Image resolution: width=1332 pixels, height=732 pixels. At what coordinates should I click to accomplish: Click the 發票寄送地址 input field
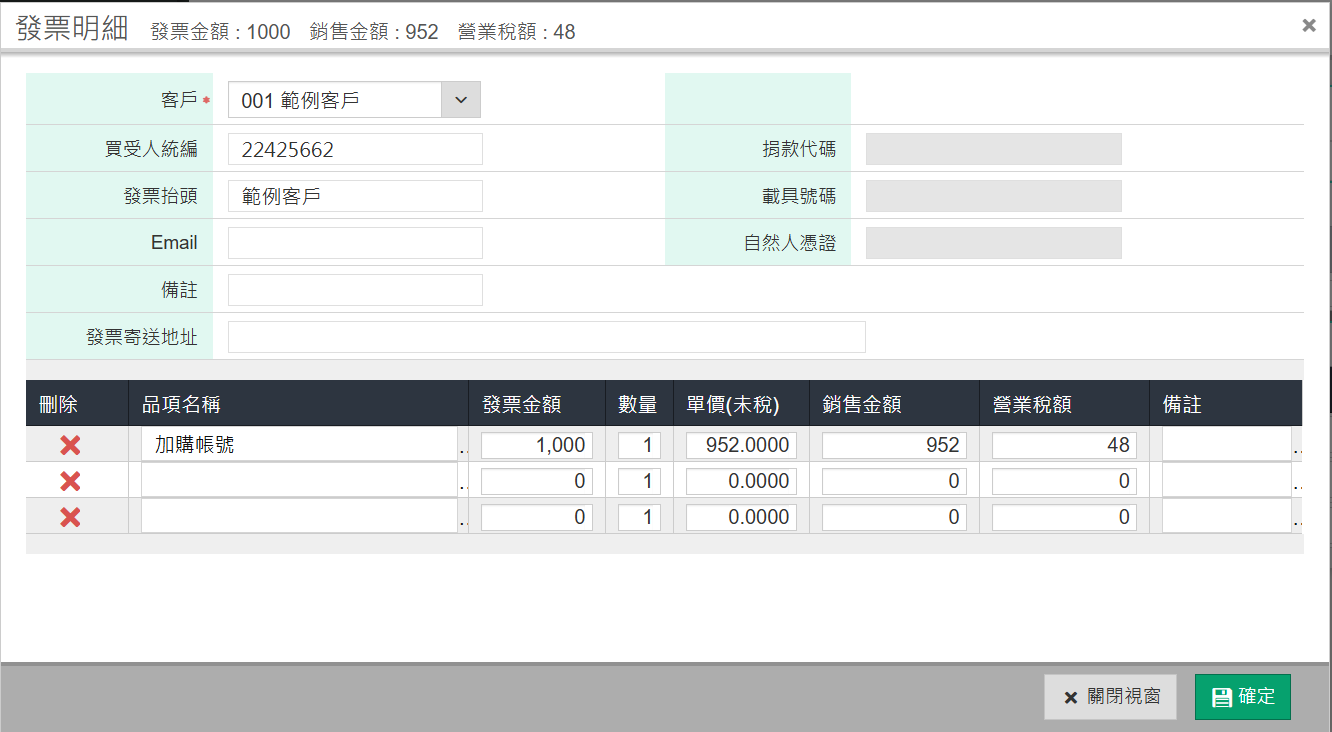[546, 337]
